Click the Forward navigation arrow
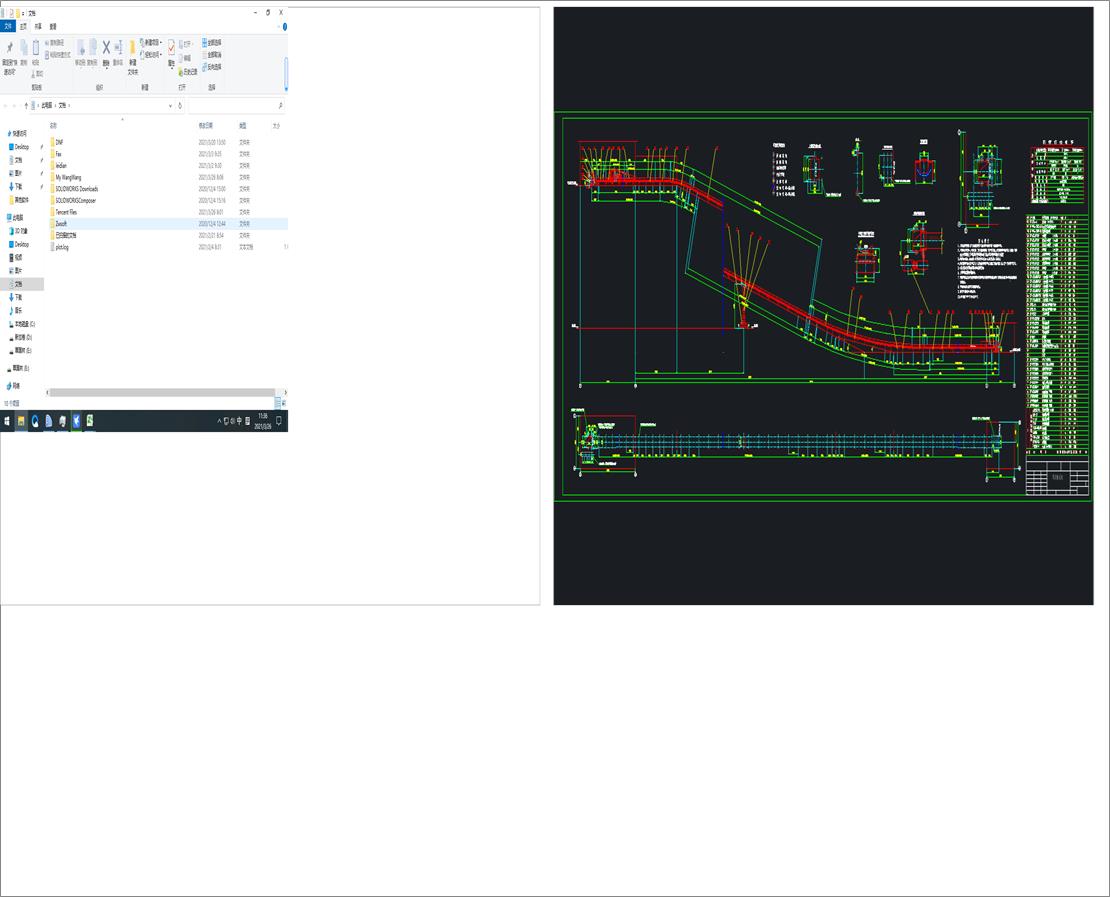 pos(14,105)
